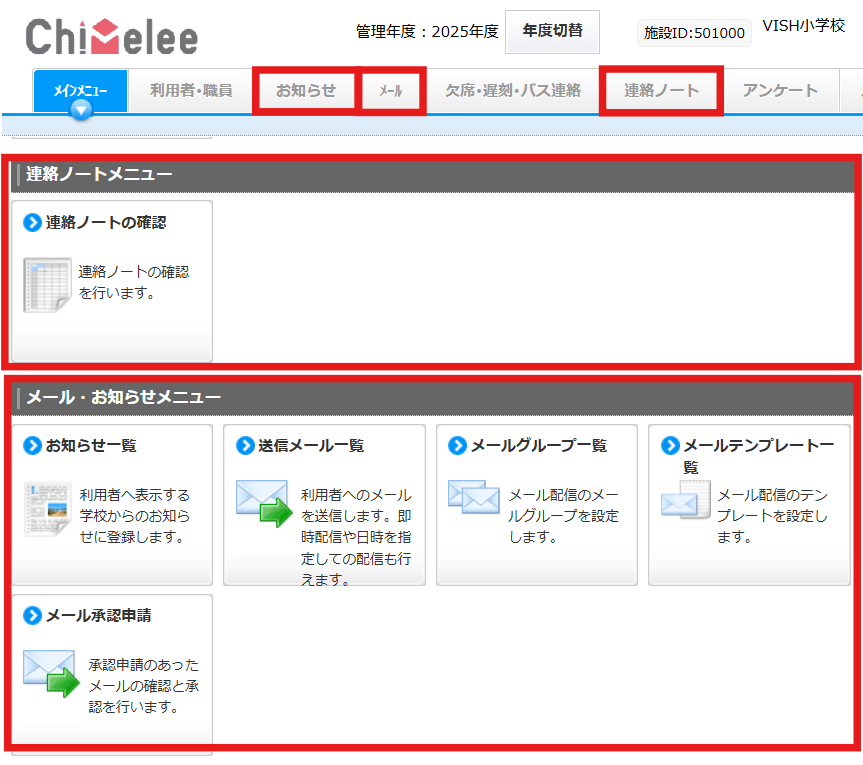Open the メインメニュー tab
863x765 pixels.
pyautogui.click(x=81, y=90)
